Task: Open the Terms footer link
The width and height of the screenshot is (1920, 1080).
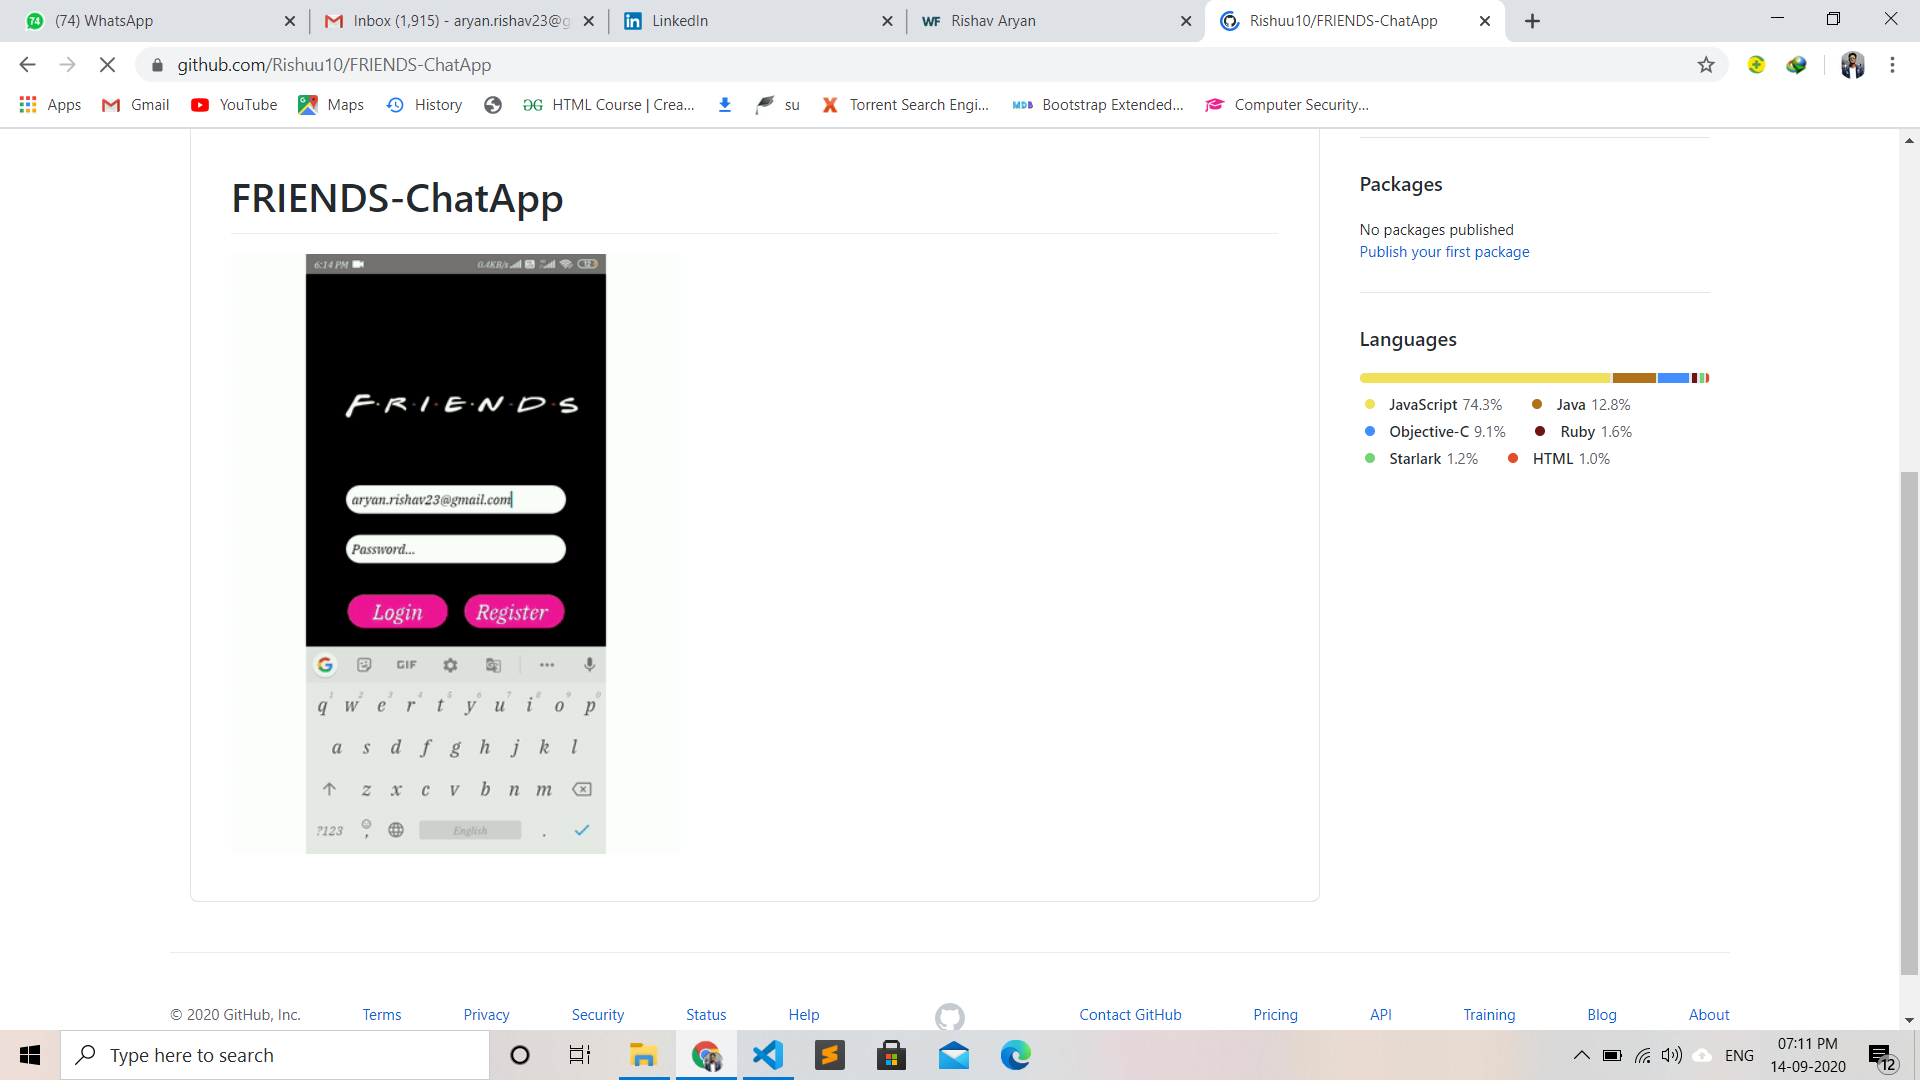Action: coord(382,1015)
